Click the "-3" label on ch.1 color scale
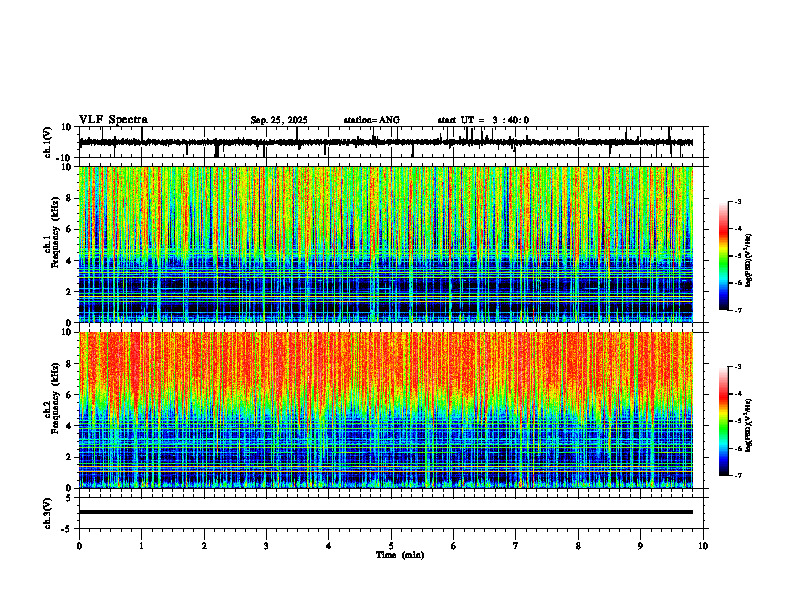Screen dimensions: 792x612 (738, 201)
